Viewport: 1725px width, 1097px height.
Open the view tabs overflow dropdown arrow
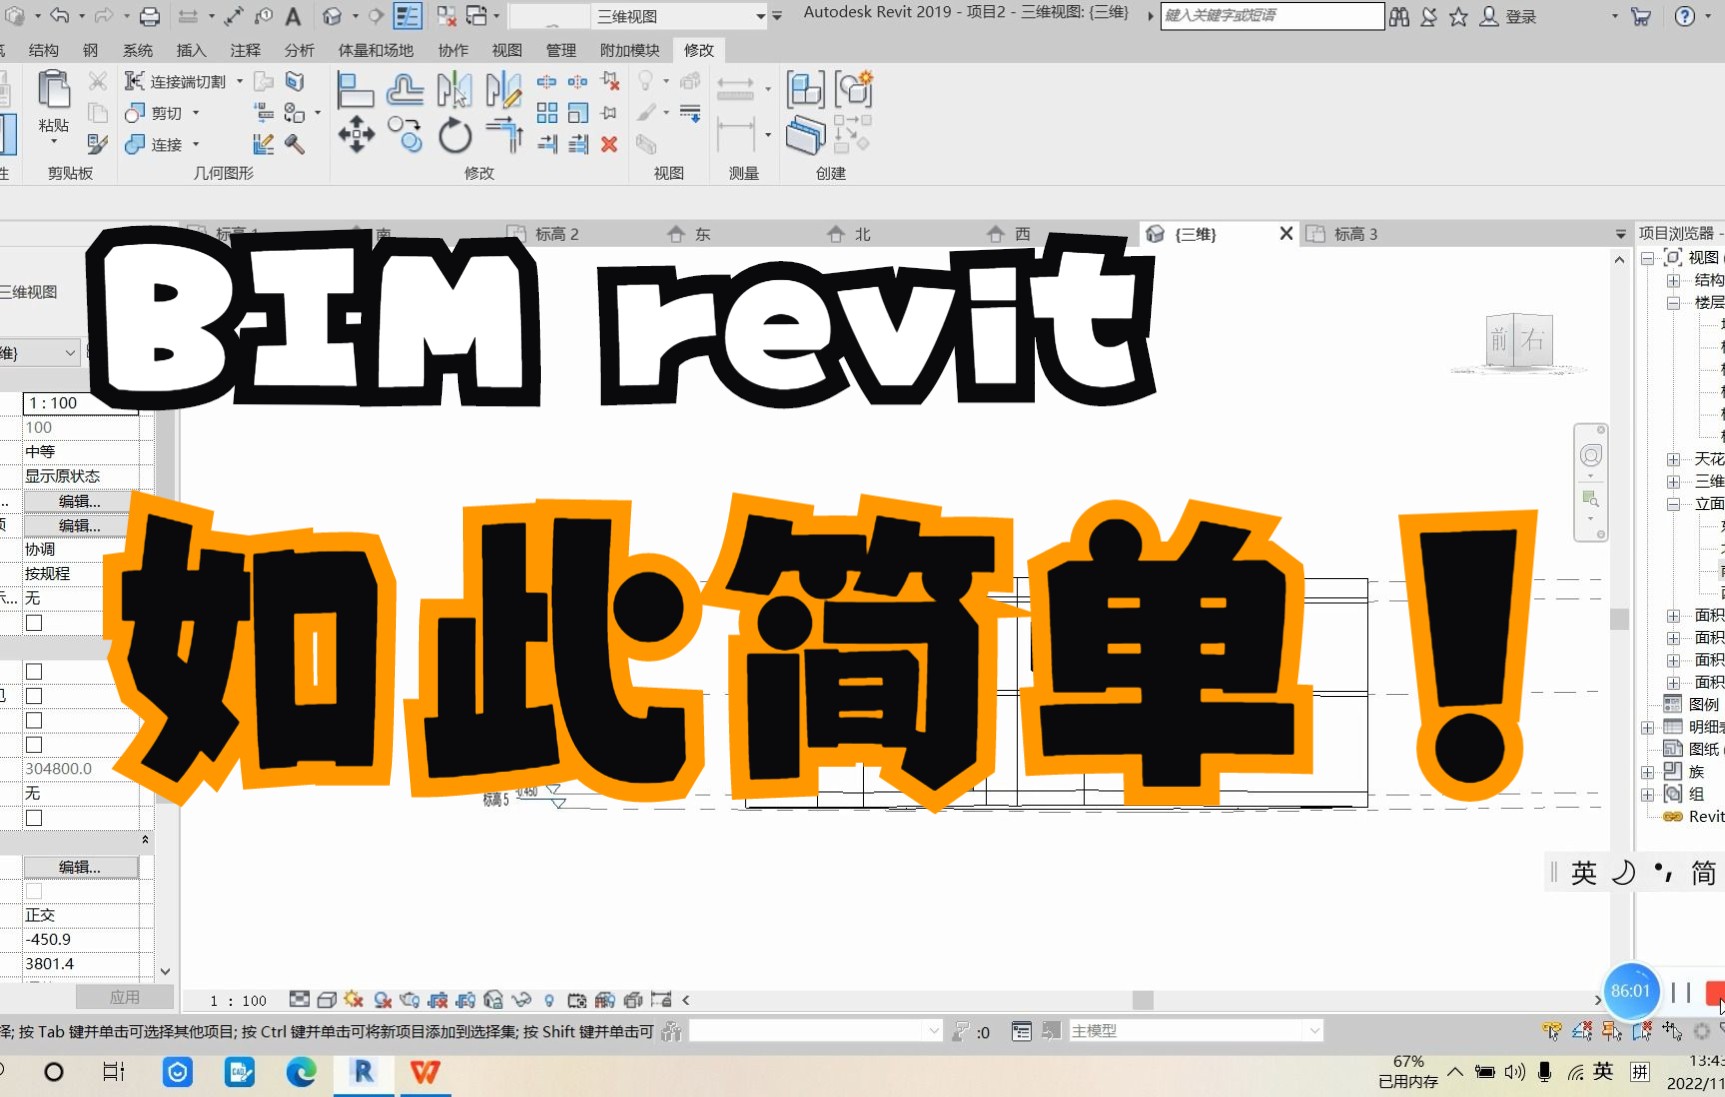(x=1621, y=234)
